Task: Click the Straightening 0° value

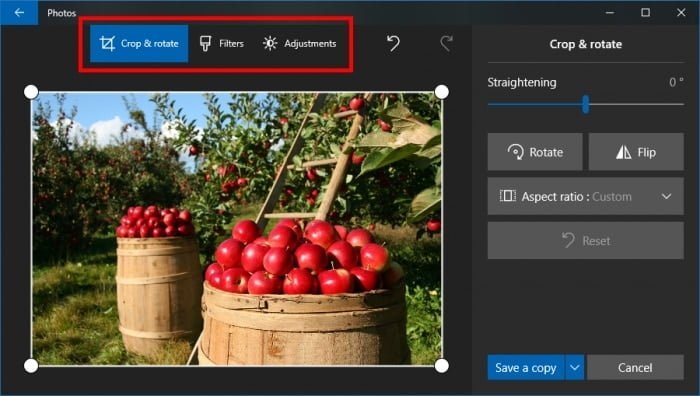Action: point(676,82)
